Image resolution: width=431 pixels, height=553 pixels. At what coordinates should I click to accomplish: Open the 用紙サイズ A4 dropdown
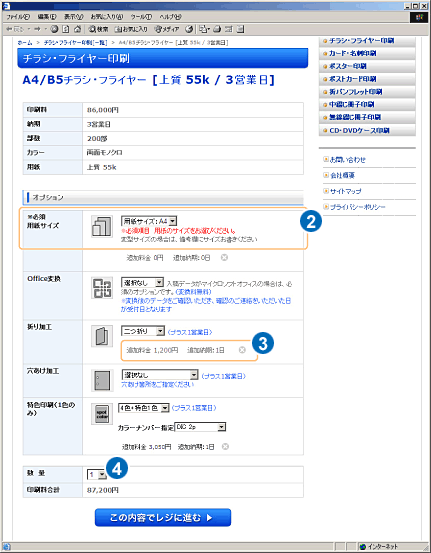coord(149,221)
